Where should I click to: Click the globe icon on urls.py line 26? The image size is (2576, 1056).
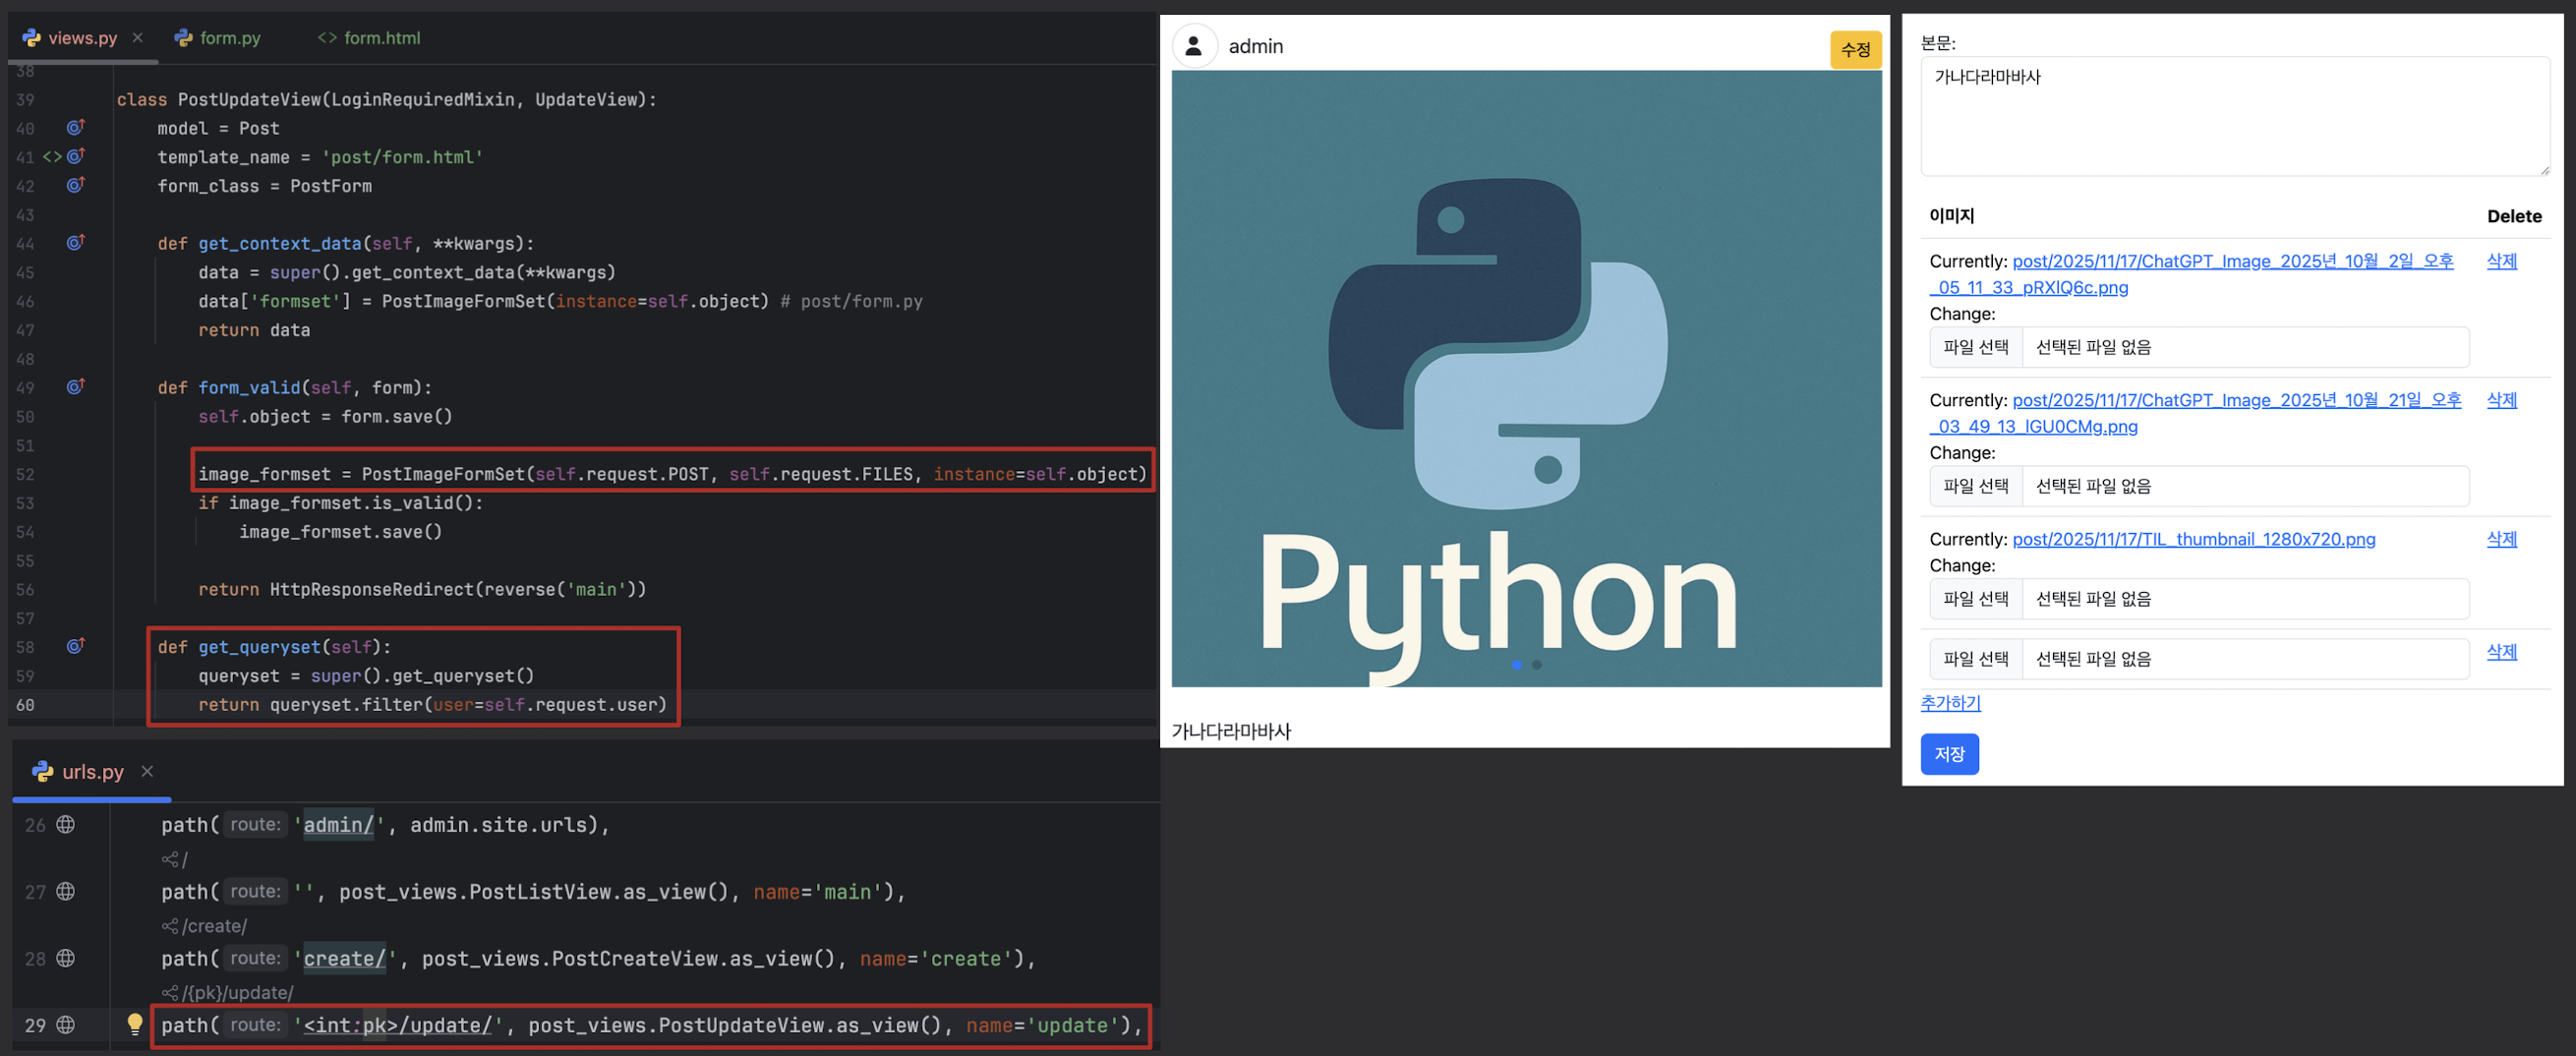(66, 825)
